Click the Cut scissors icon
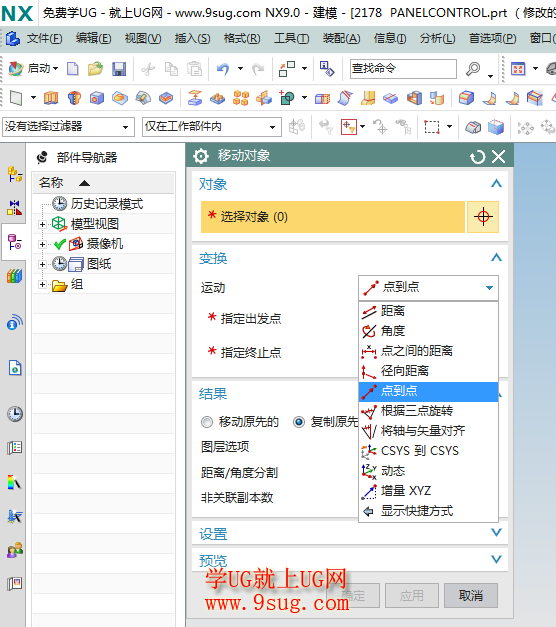 click(148, 69)
